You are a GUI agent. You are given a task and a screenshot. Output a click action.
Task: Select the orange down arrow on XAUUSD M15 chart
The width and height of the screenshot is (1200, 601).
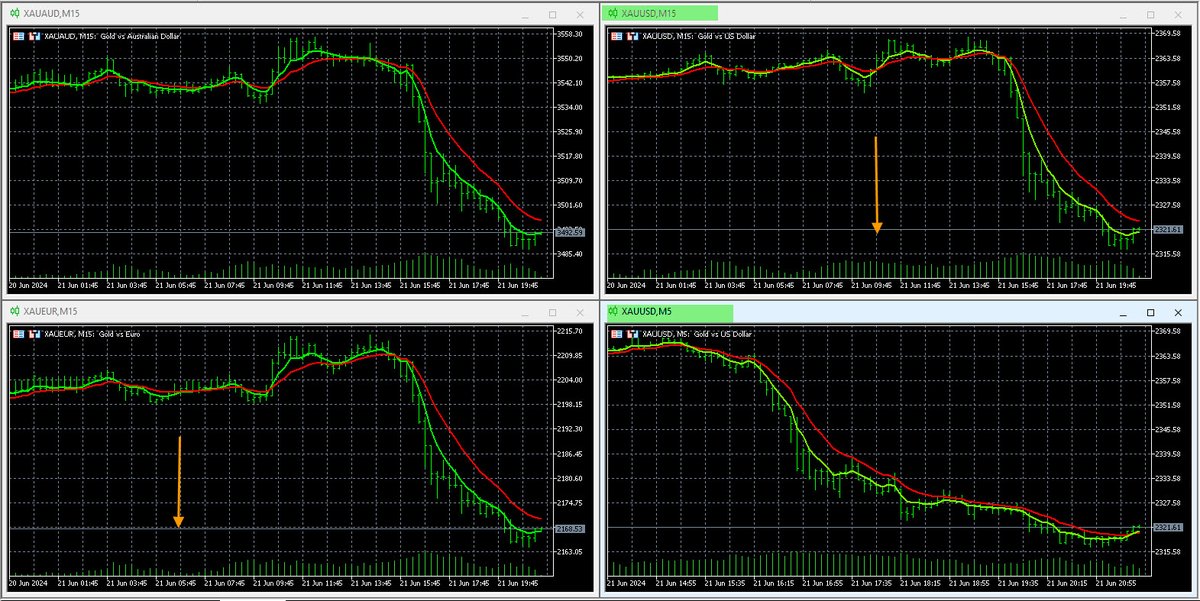(877, 185)
